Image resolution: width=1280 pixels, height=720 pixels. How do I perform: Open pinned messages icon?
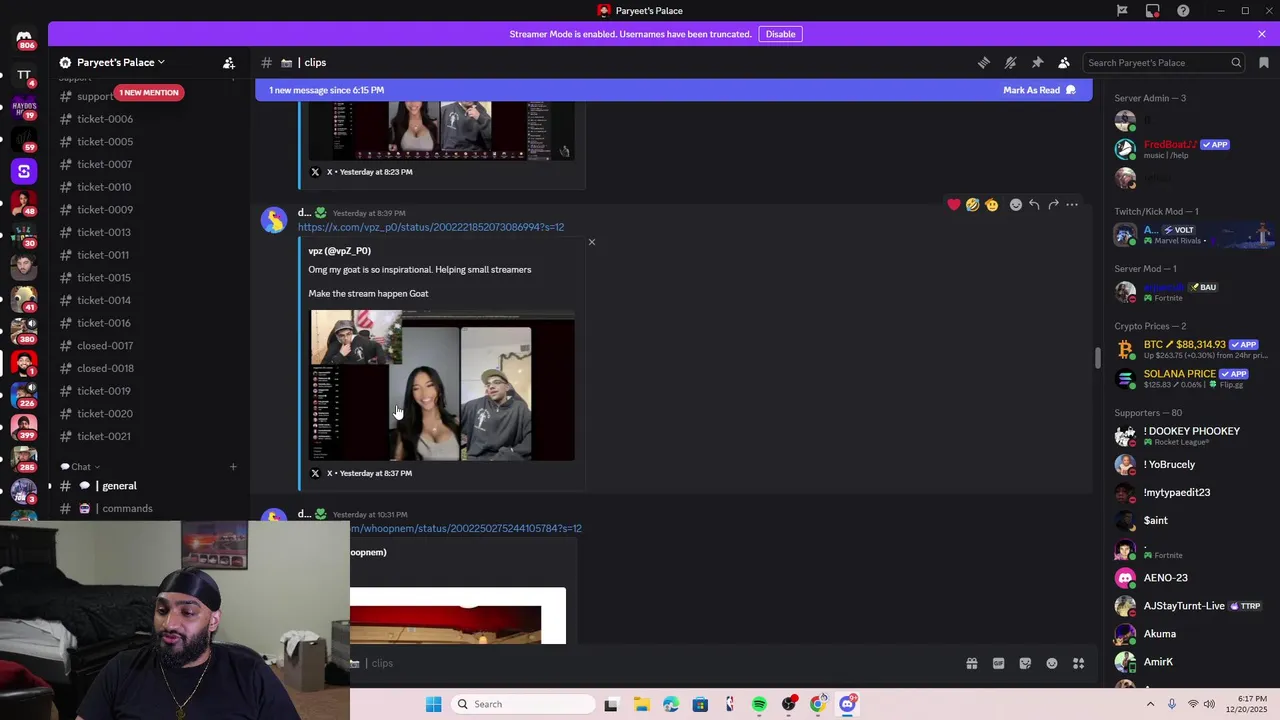click(x=1037, y=63)
